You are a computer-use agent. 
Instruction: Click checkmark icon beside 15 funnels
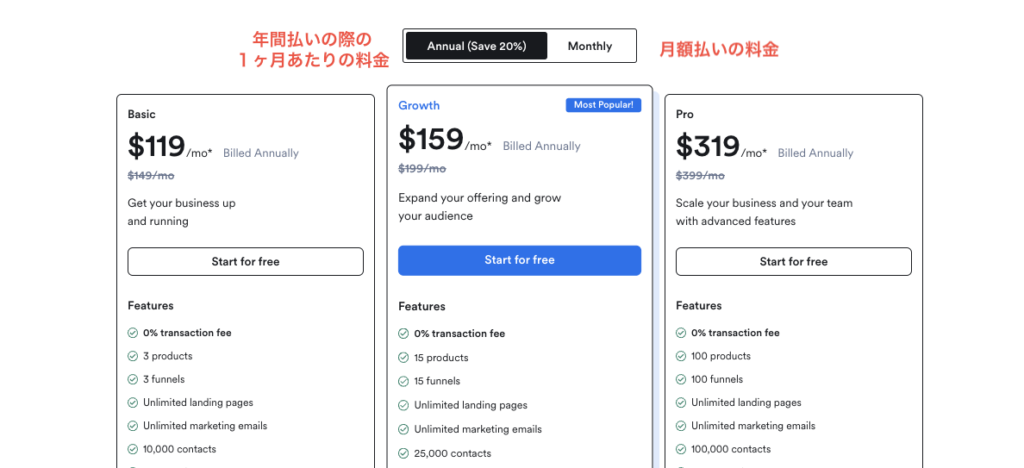pos(404,381)
